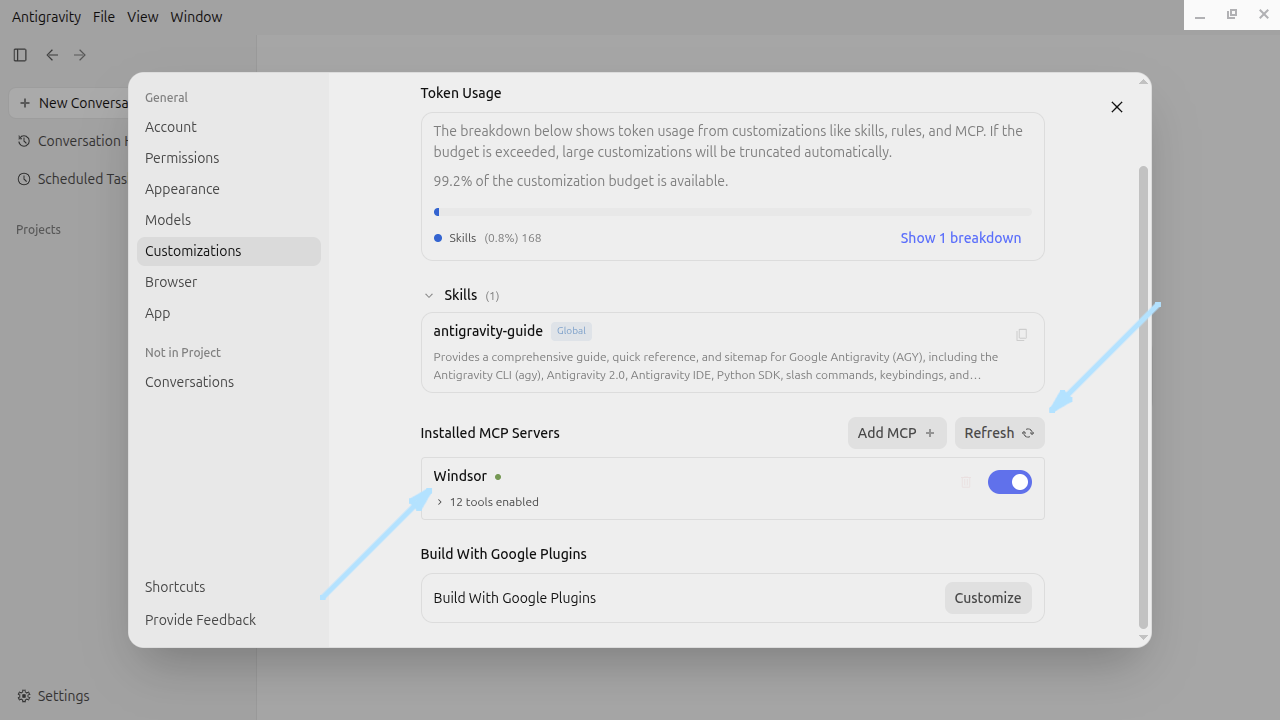Close the settings dialog with the X

tap(1117, 107)
